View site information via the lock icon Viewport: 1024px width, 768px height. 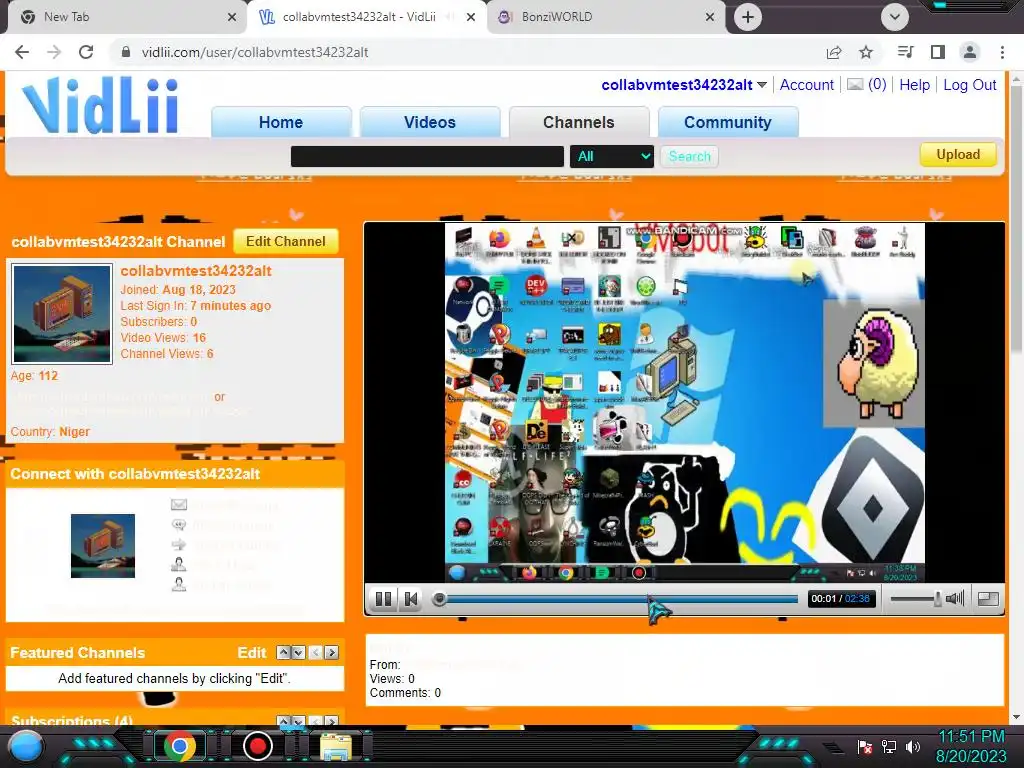click(126, 52)
